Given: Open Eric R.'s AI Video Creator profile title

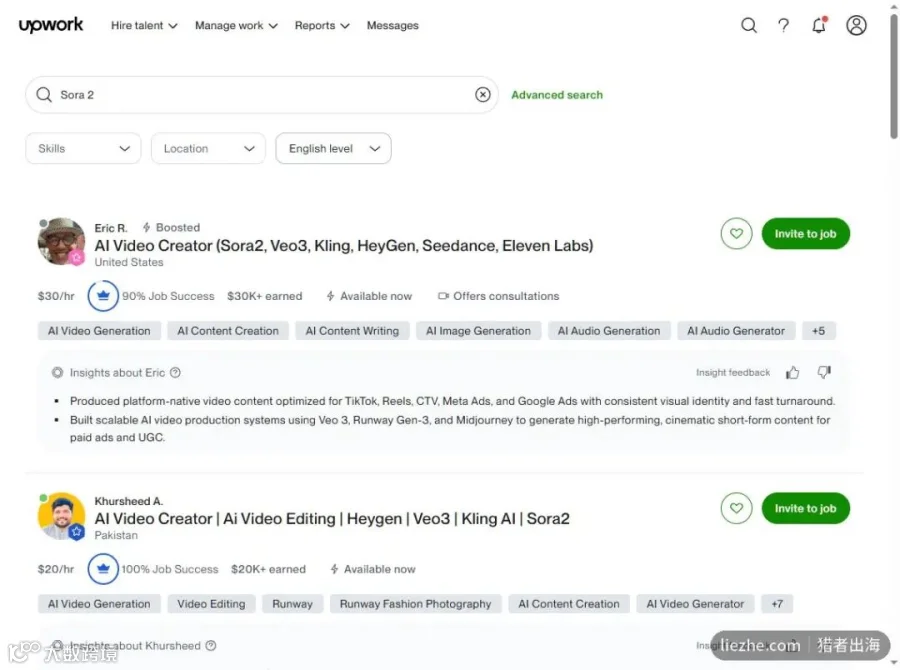Looking at the screenshot, I should (x=344, y=246).
